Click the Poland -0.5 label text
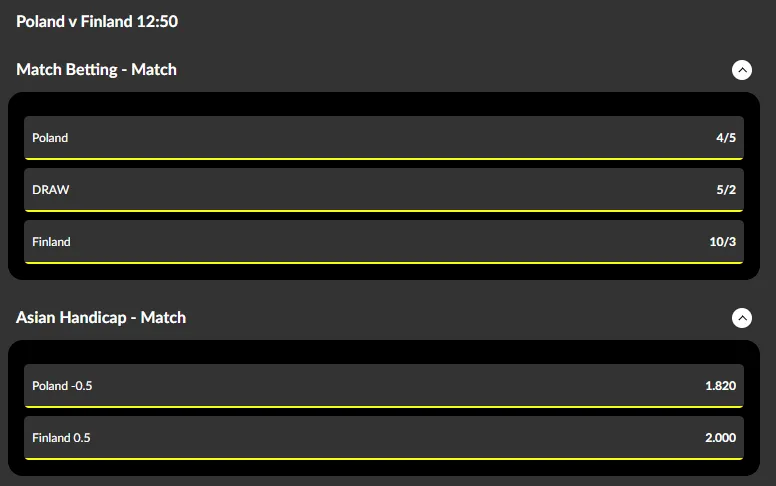Viewport: 776px width, 486px height. click(62, 386)
